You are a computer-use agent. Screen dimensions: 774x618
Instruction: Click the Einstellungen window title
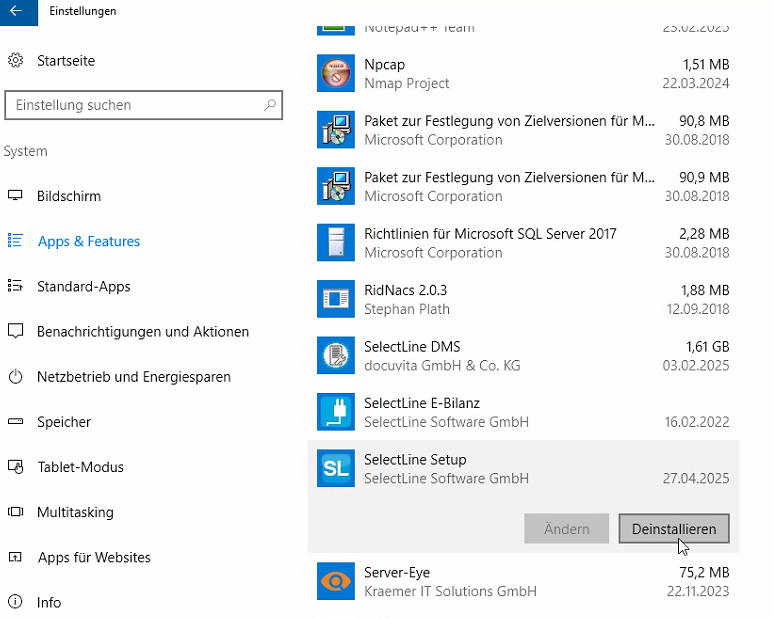(x=83, y=11)
